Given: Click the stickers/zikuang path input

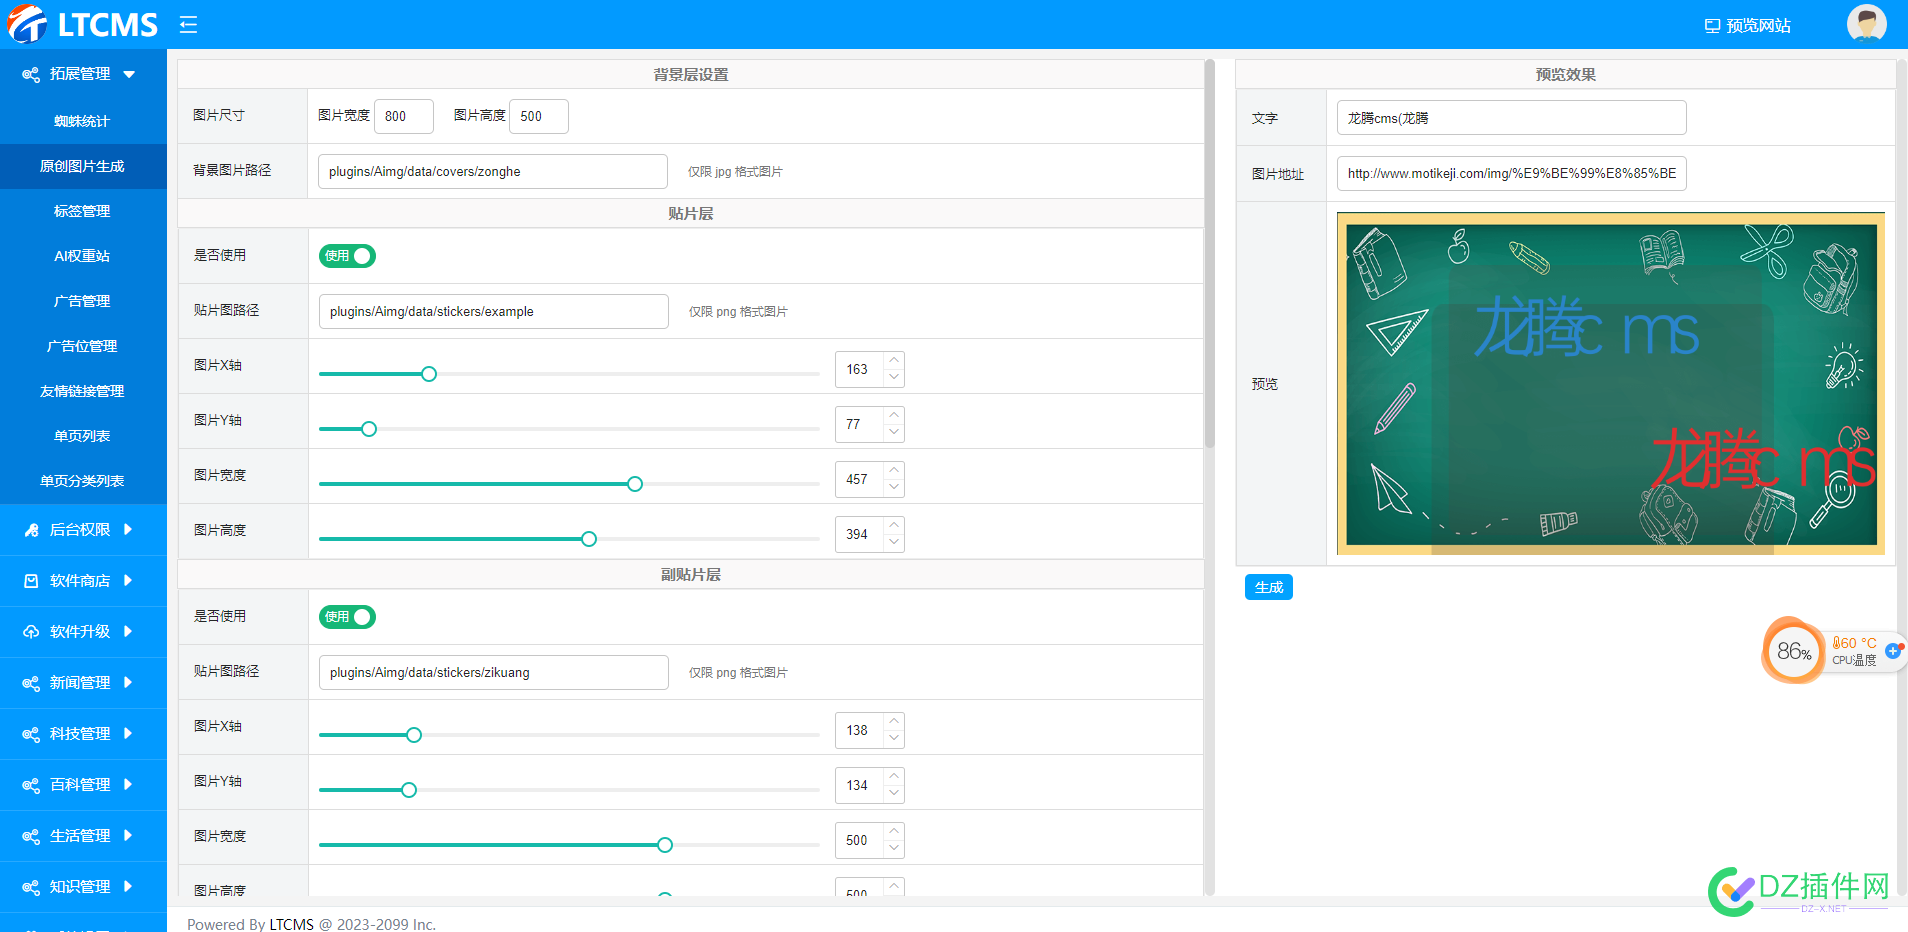Looking at the screenshot, I should pos(494,672).
